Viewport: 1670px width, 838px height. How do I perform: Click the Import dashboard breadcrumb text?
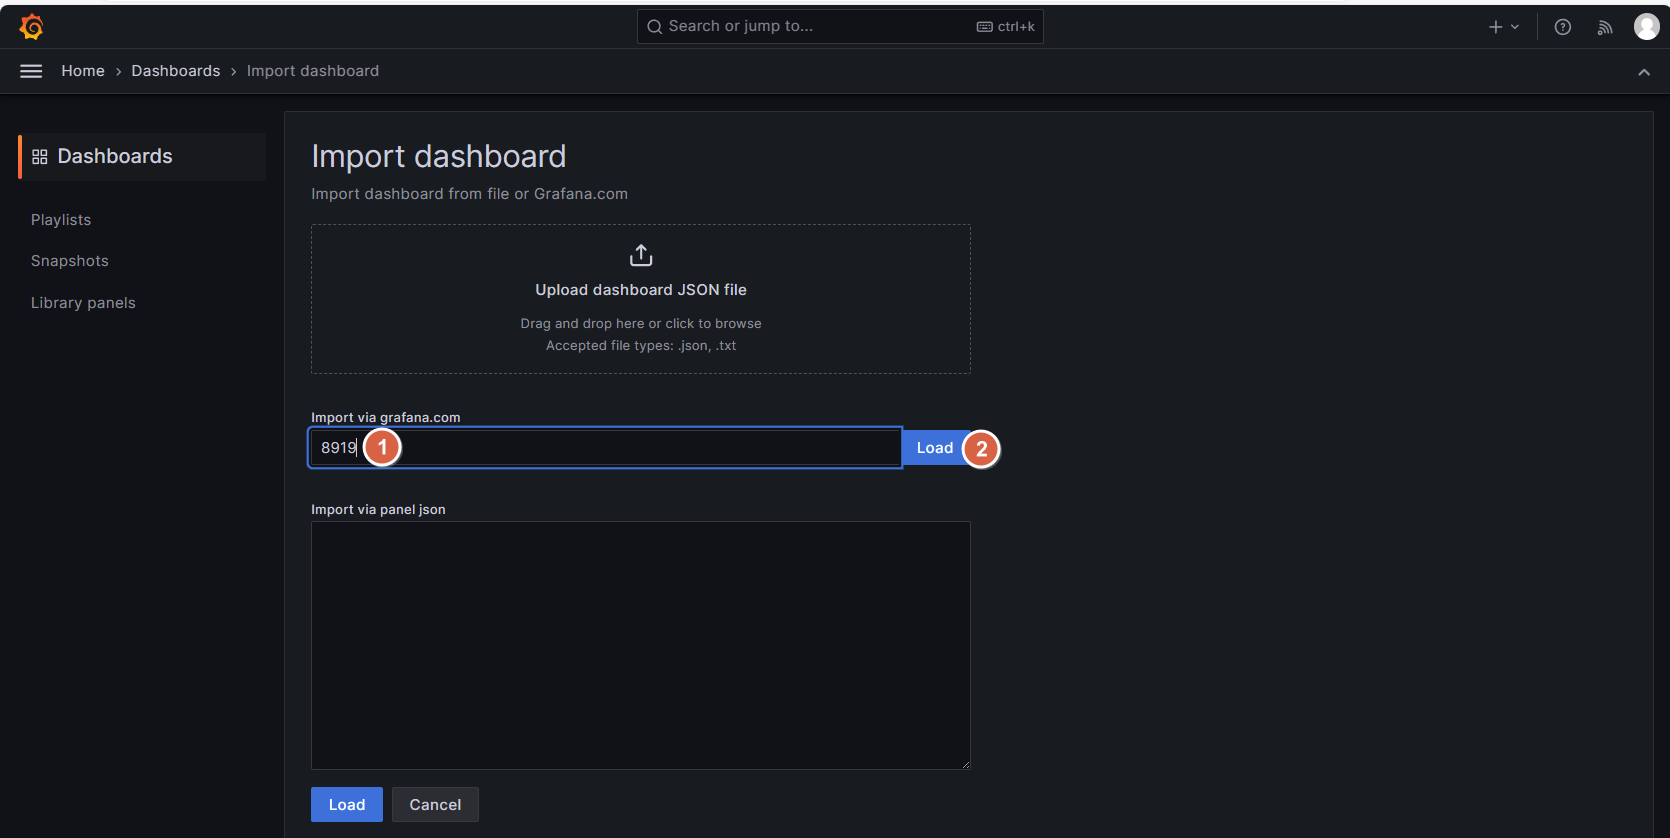pyautogui.click(x=313, y=71)
